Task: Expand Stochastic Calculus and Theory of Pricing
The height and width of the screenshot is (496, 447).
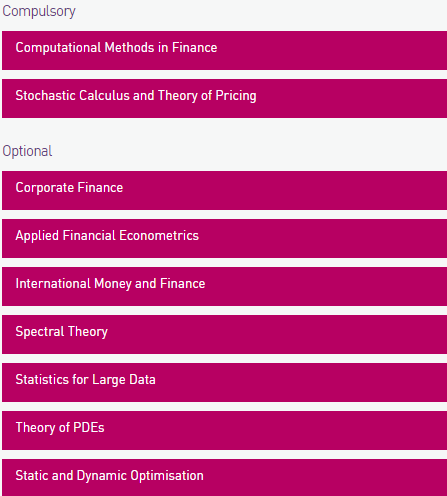Action: [224, 98]
